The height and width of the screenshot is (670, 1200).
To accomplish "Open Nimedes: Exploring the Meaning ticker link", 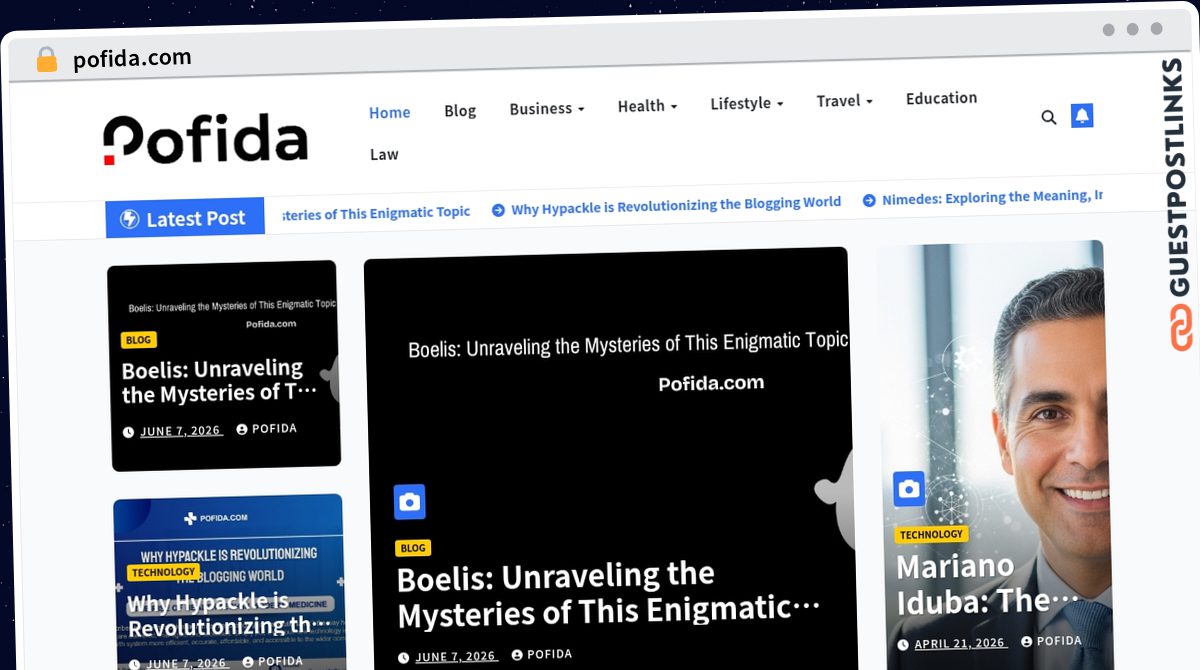I will 992,197.
